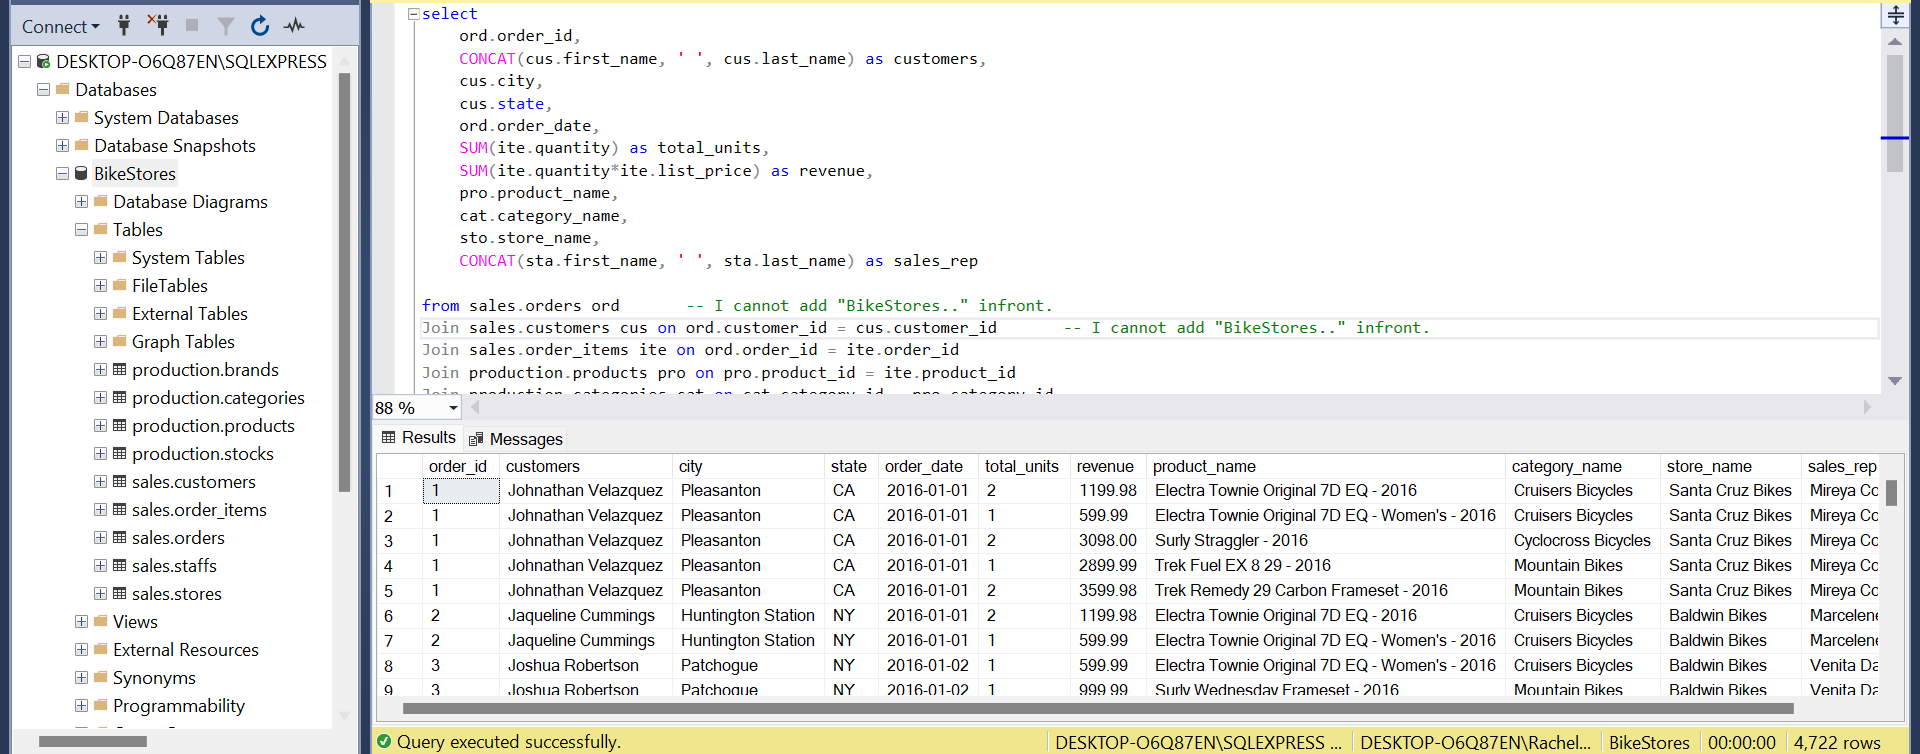Click the Disconnect plug icon with red X
Viewport: 1920px width, 754px height.
(158, 26)
